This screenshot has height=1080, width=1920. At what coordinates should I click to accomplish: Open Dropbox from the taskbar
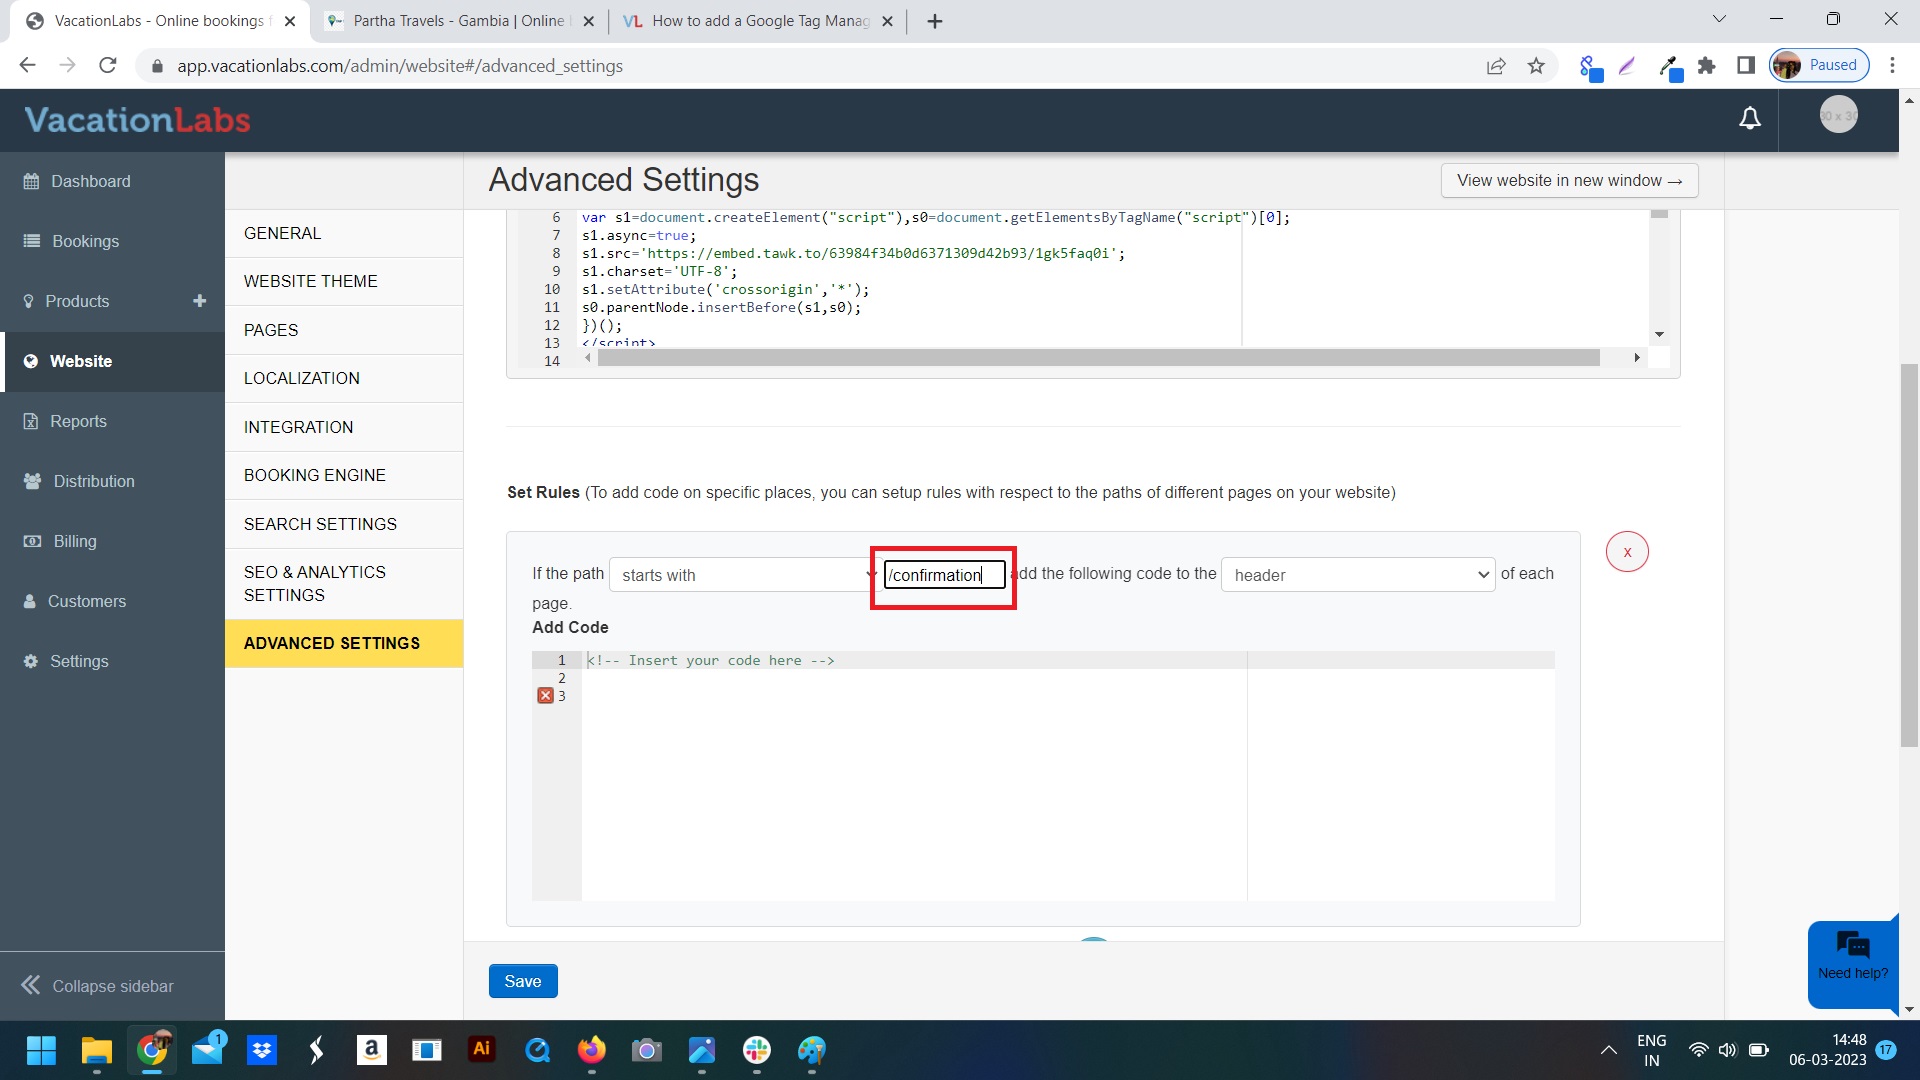262,1050
